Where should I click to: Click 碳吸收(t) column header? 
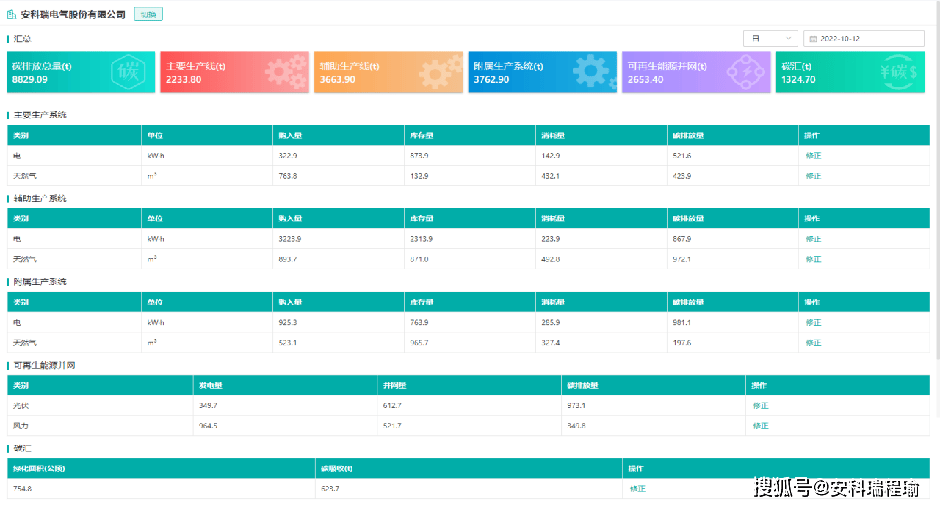pos(336,468)
